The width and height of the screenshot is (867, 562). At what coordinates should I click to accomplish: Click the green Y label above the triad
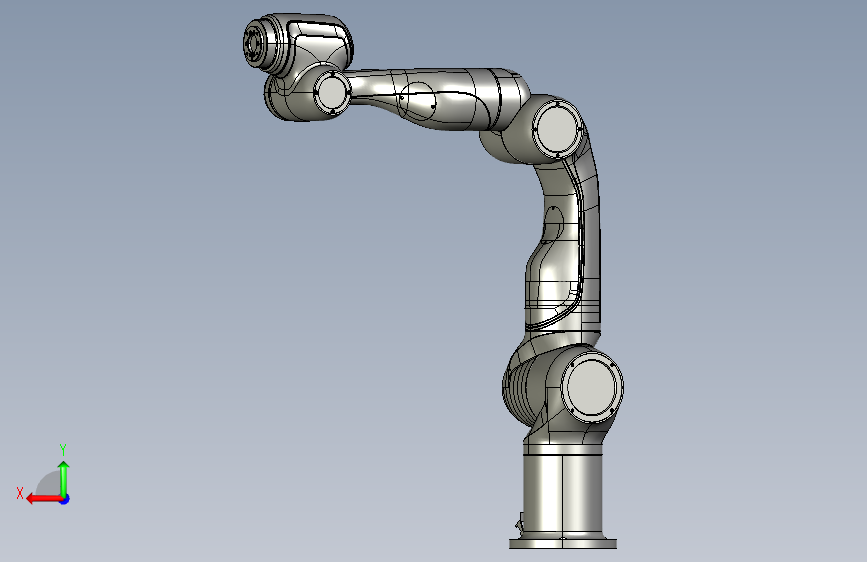point(63,449)
